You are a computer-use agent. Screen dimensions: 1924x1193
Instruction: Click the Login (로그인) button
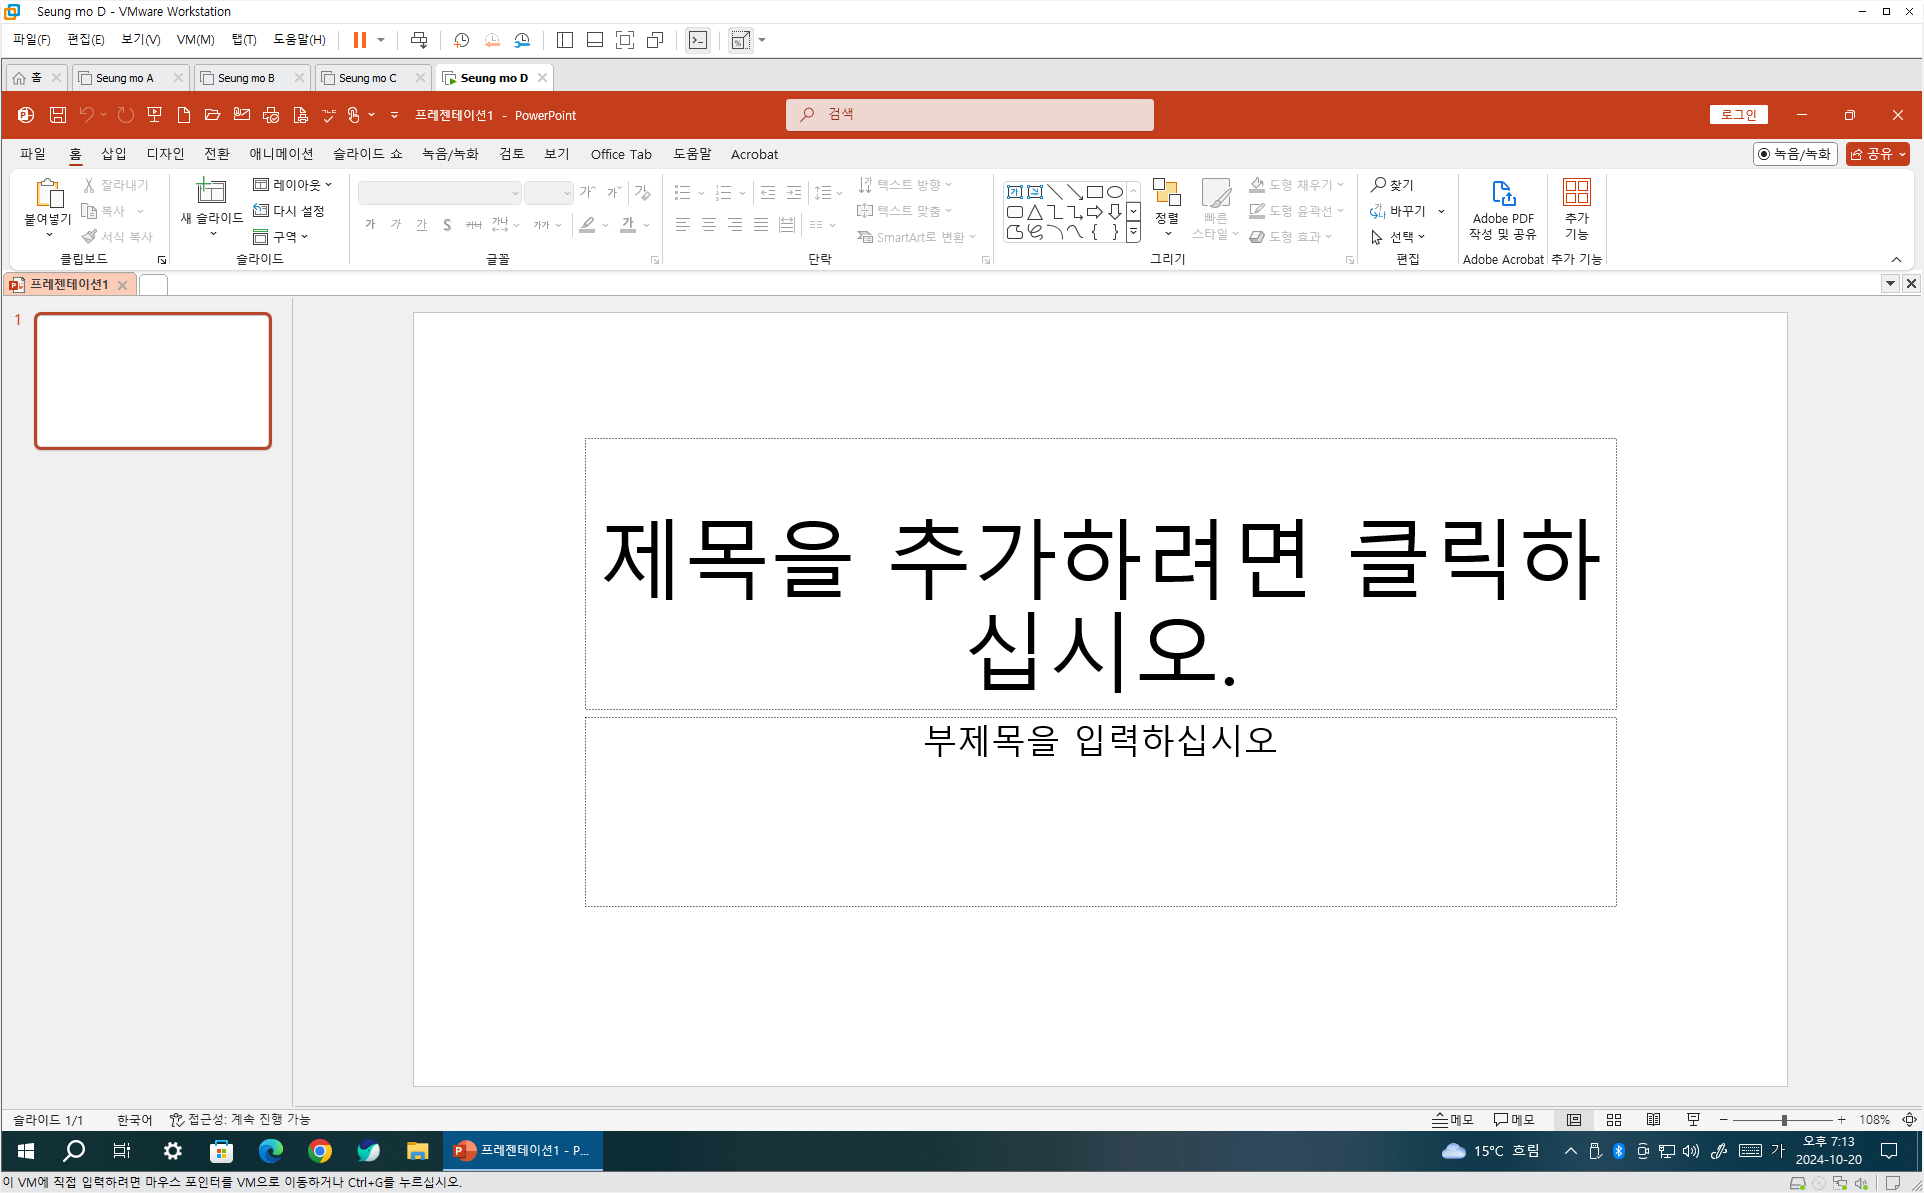point(1738,115)
